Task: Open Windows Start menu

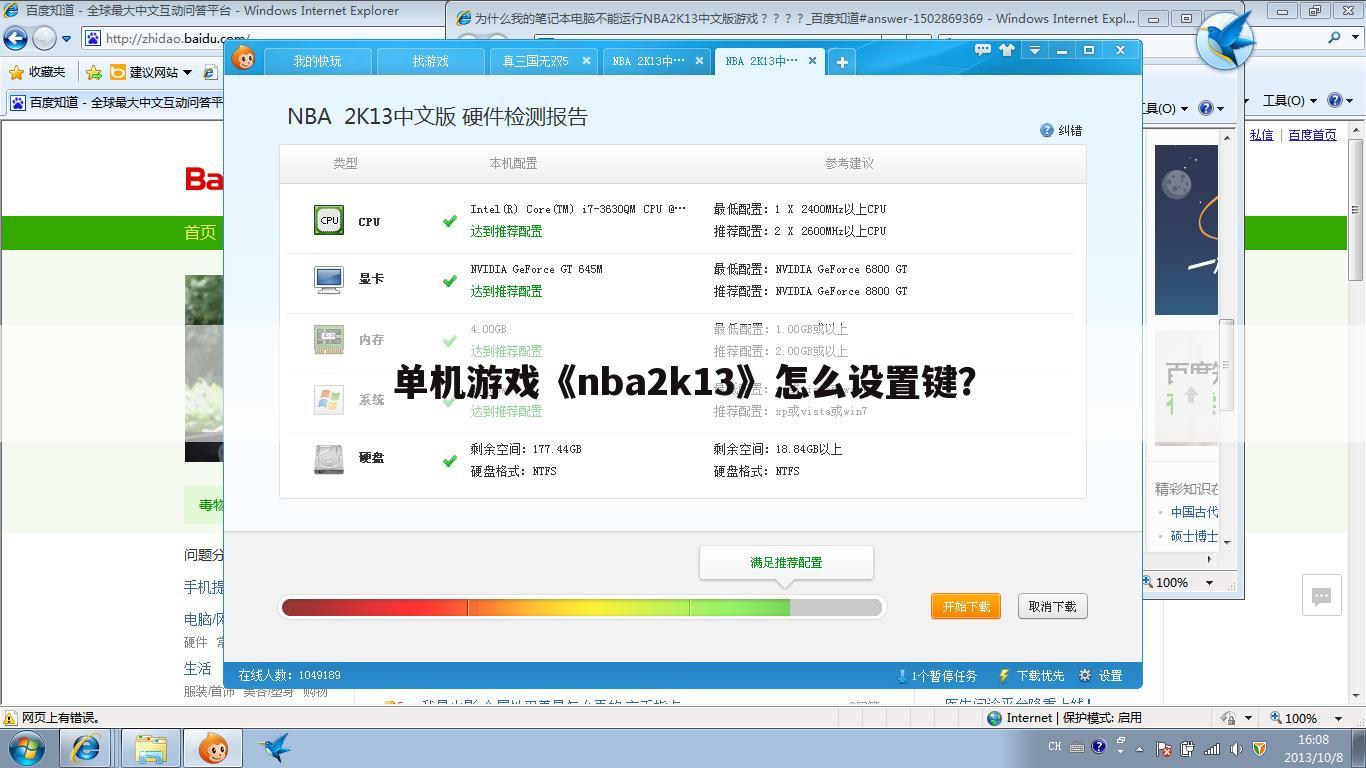Action: 27,748
